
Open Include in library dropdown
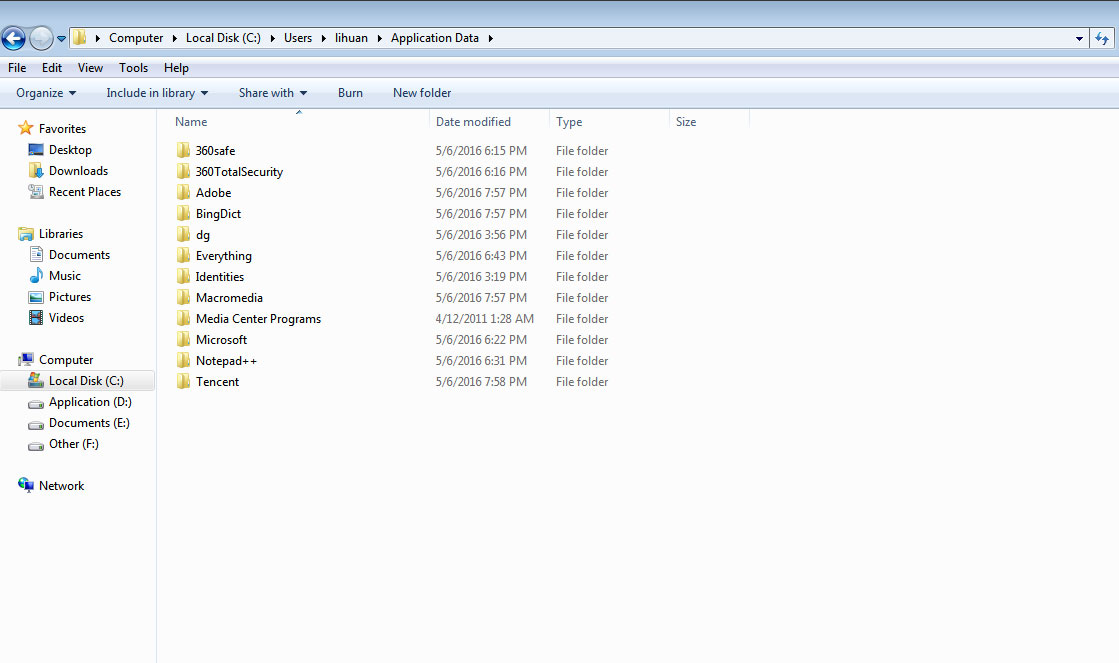pos(157,93)
